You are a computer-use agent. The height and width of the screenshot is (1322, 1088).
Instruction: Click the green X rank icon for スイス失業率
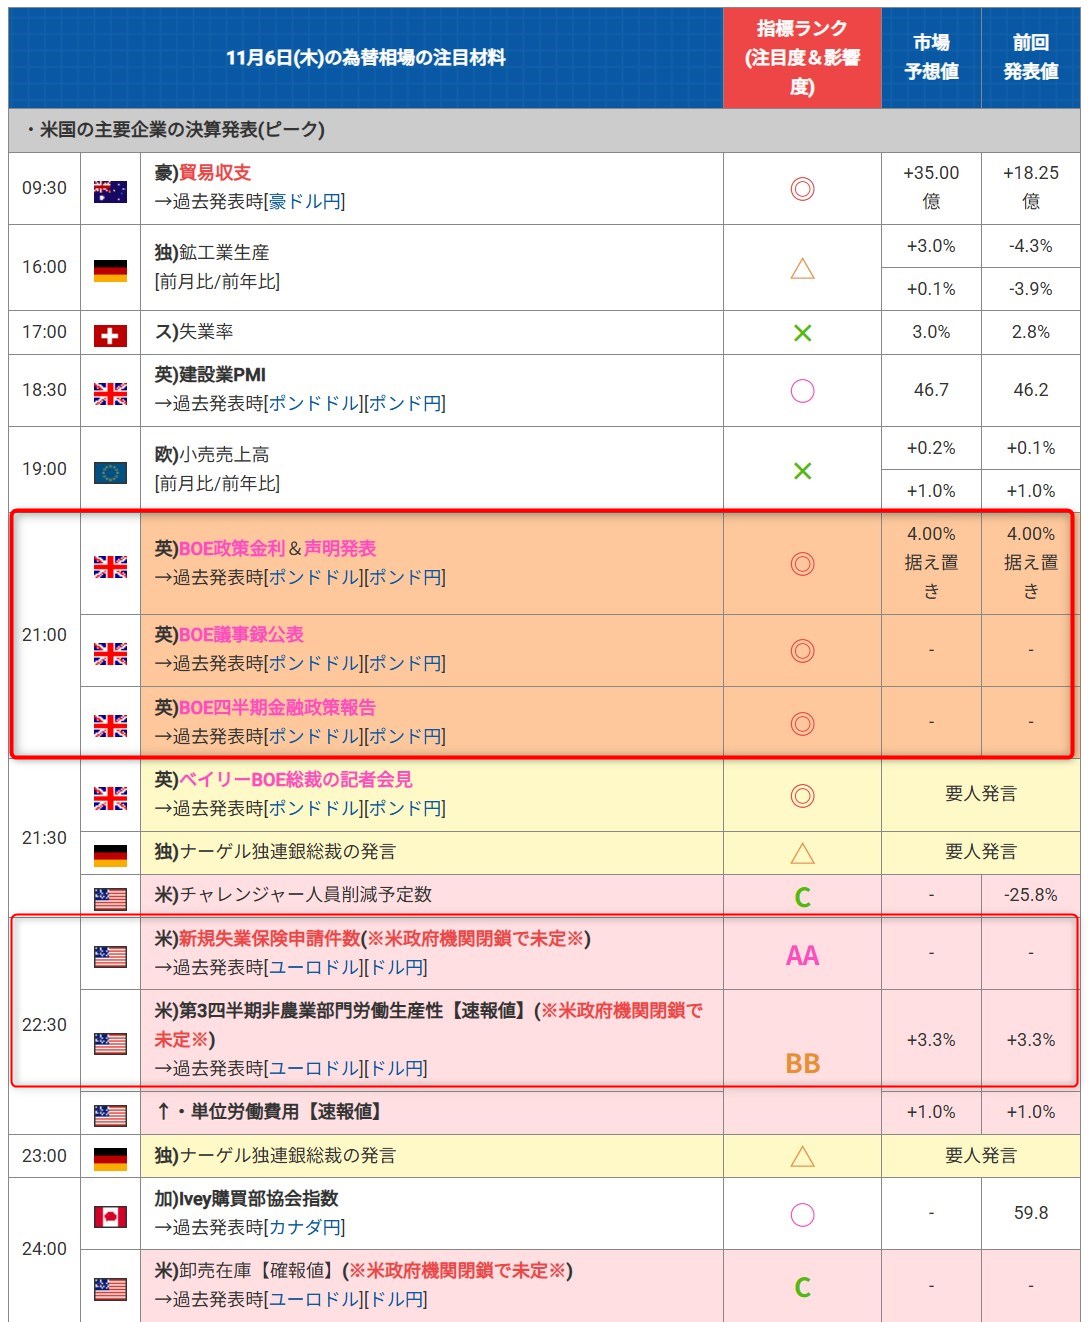[802, 333]
